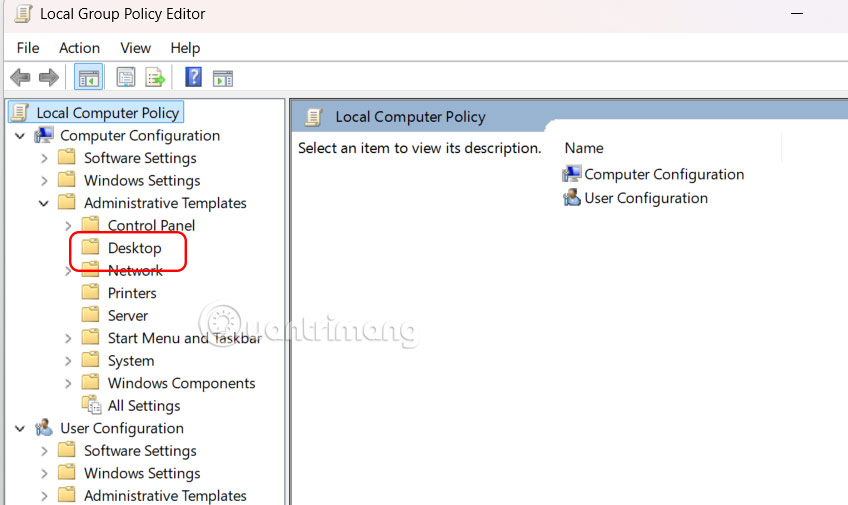This screenshot has height=505, width=848.
Task: Expand the Control Panel folder
Action: tap(68, 226)
